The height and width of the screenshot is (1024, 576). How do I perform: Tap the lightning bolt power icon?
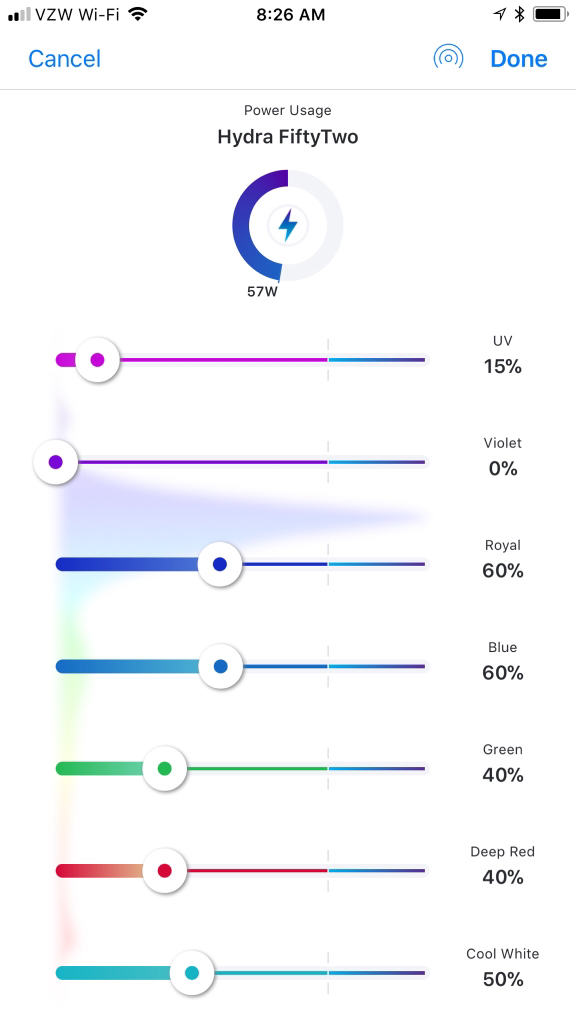(288, 225)
